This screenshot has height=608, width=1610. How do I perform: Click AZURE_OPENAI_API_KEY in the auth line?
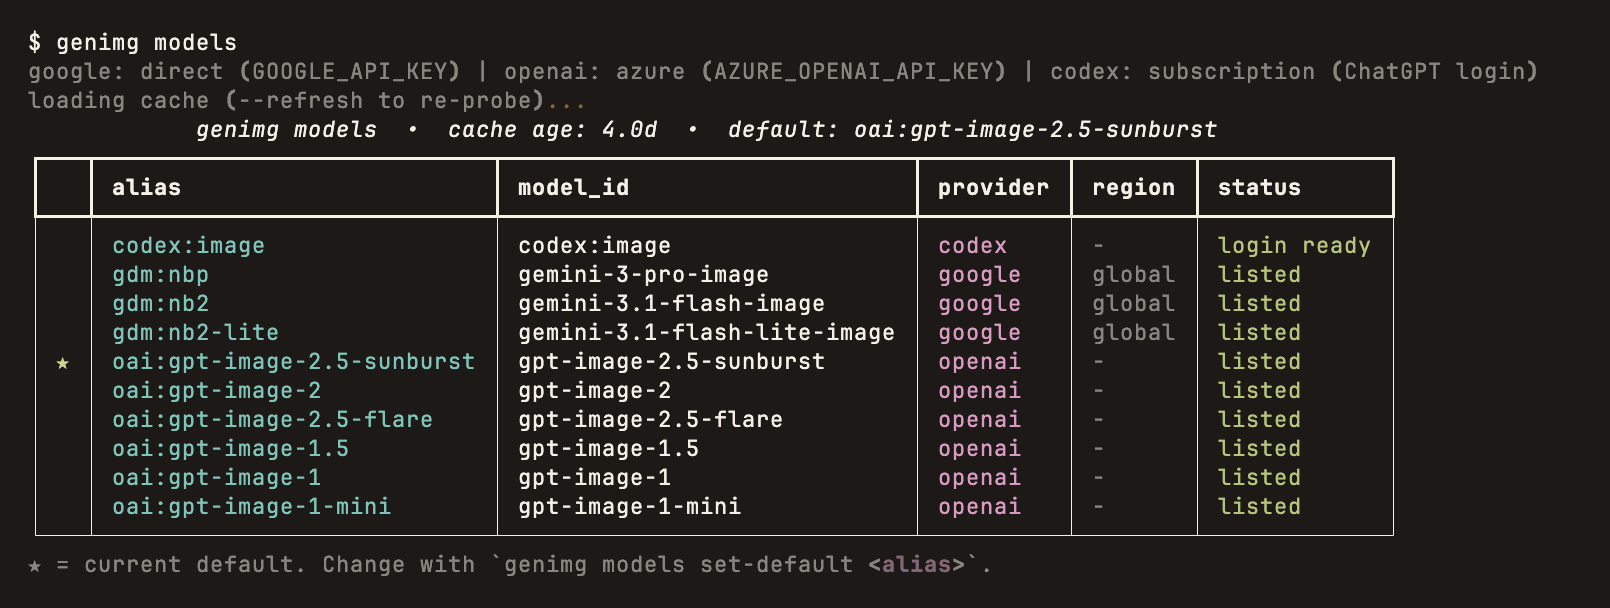point(853,72)
